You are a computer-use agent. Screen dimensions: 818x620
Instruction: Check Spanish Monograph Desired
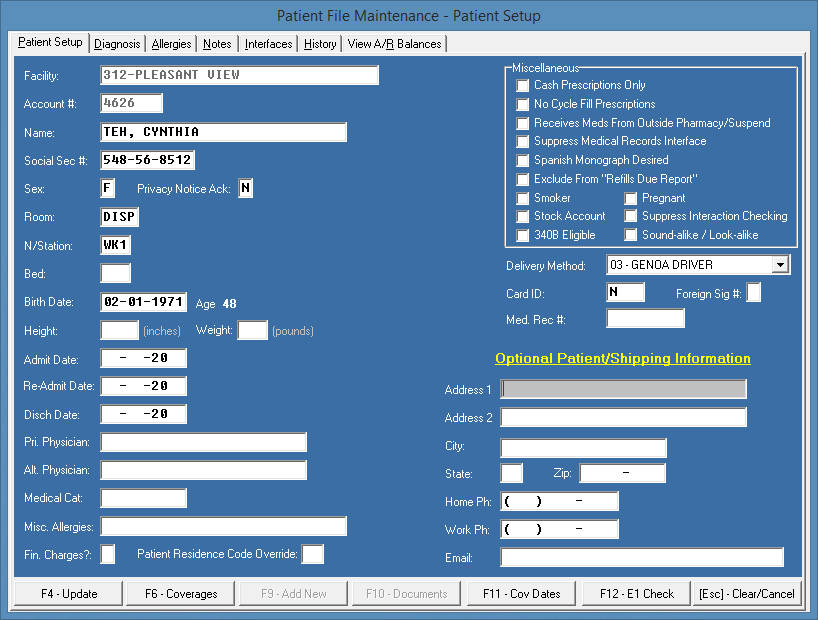523,160
